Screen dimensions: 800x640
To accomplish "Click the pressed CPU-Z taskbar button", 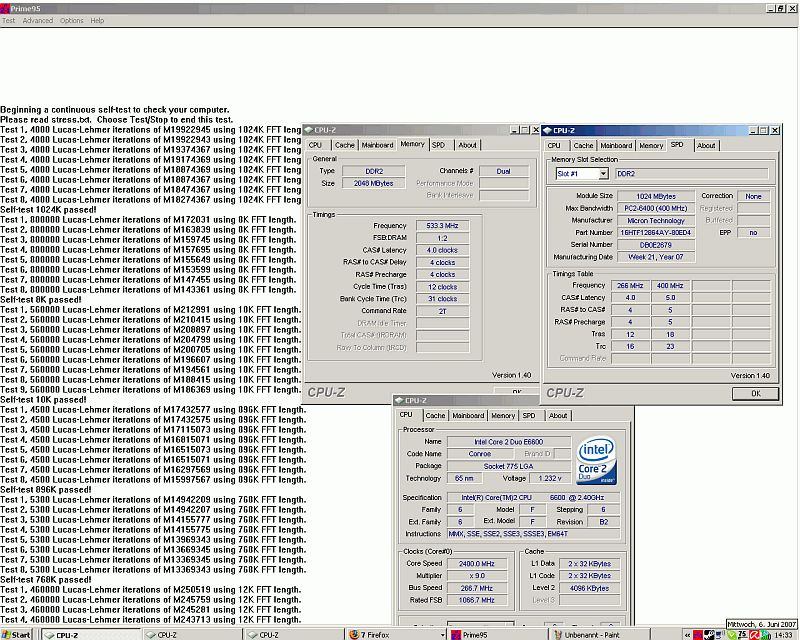I will click(x=91, y=634).
